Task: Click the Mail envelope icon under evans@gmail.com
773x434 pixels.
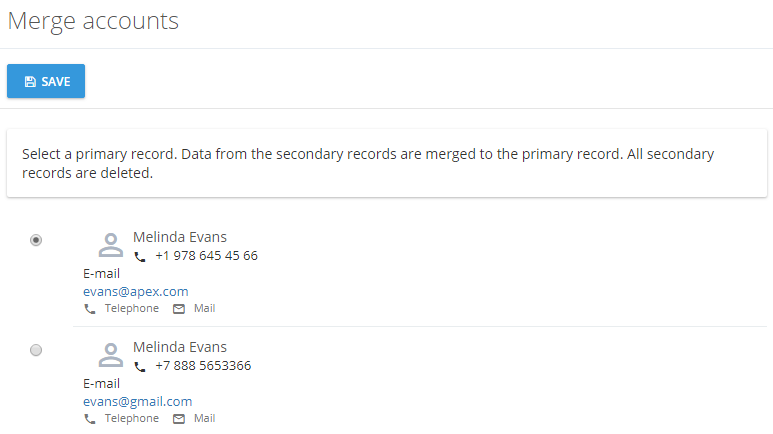Action: tap(179, 419)
